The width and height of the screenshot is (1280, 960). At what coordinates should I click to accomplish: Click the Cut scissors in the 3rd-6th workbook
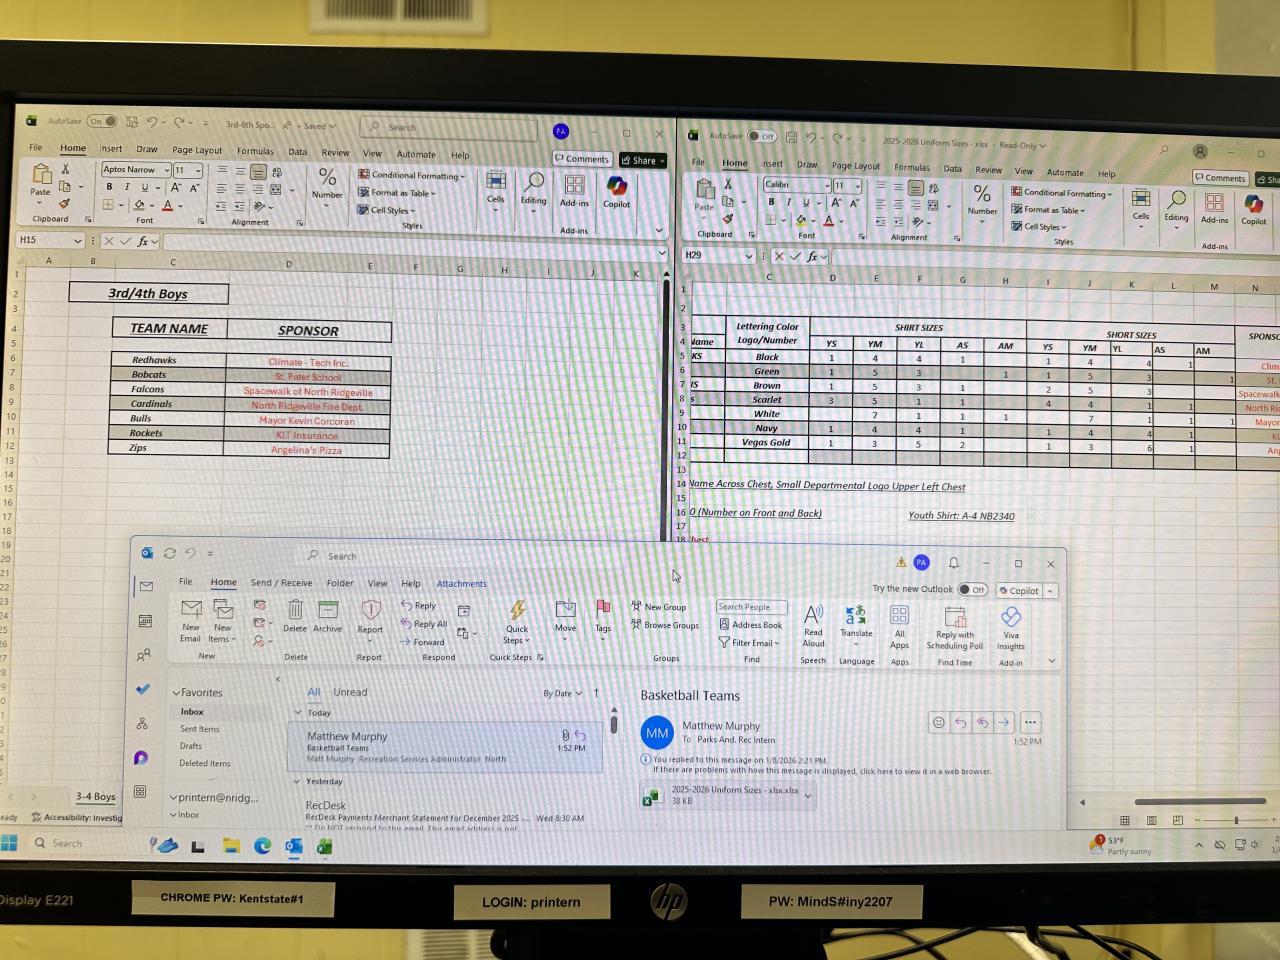[66, 169]
